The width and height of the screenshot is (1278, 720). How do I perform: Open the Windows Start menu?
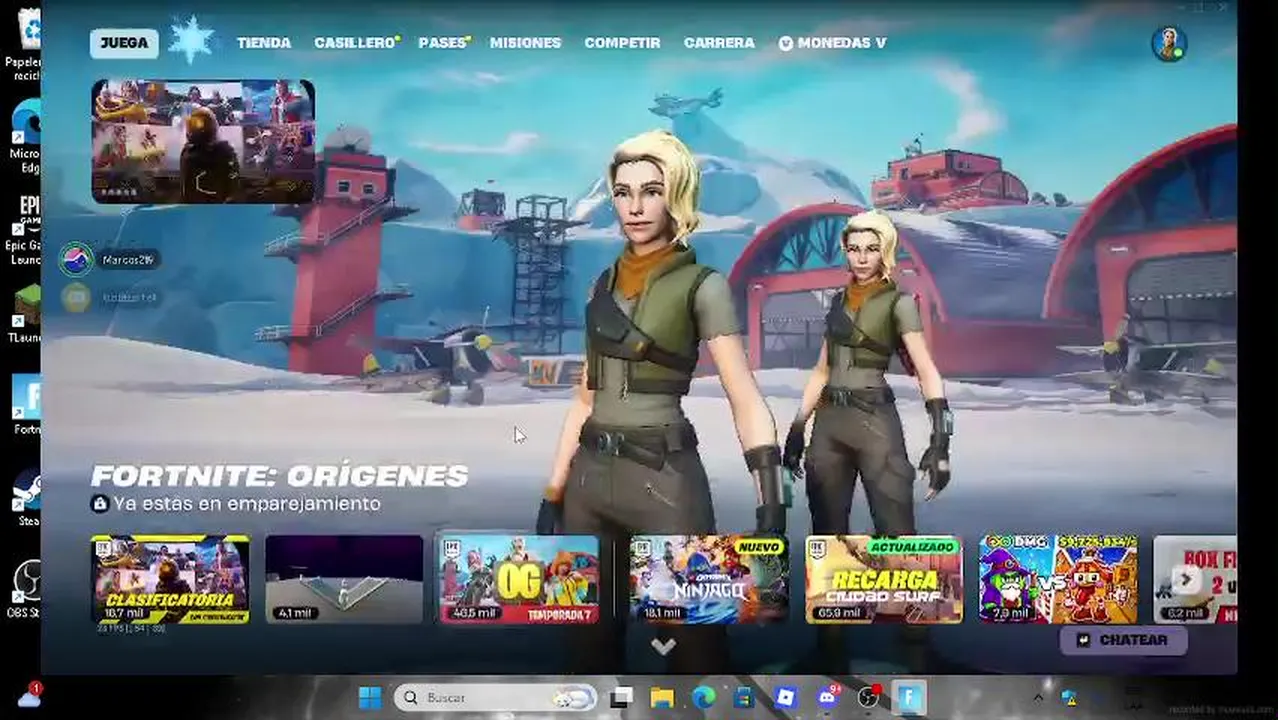coord(369,697)
